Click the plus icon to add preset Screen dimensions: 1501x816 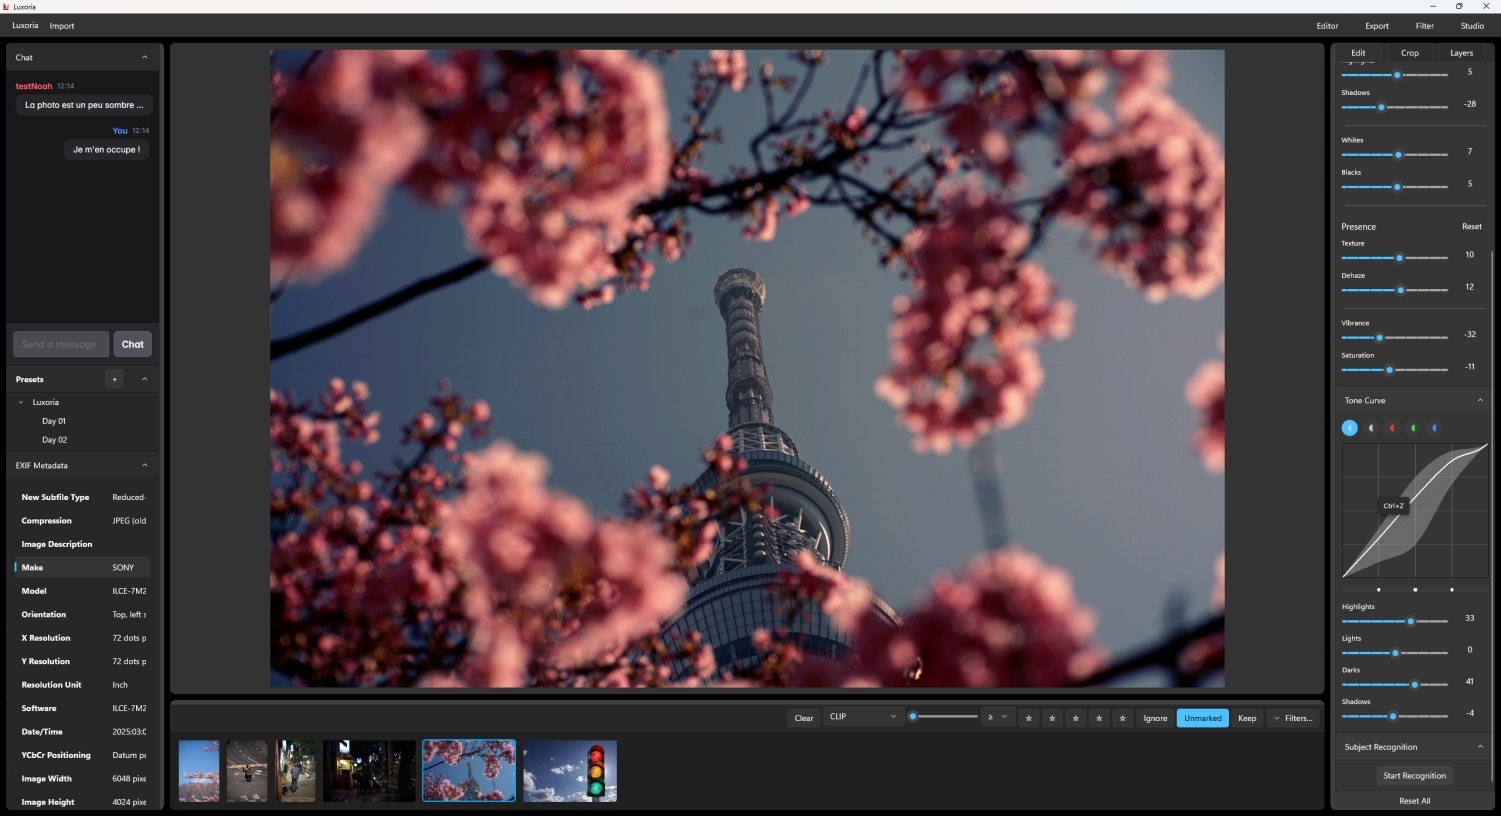coord(114,379)
